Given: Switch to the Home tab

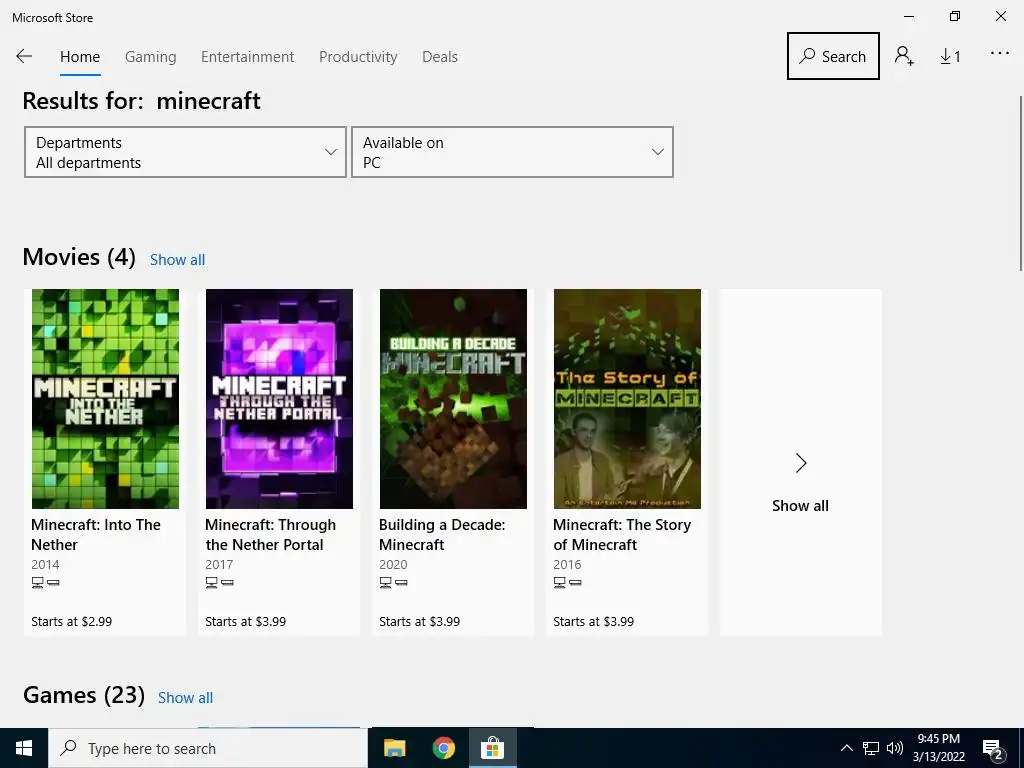Looking at the screenshot, I should point(80,57).
